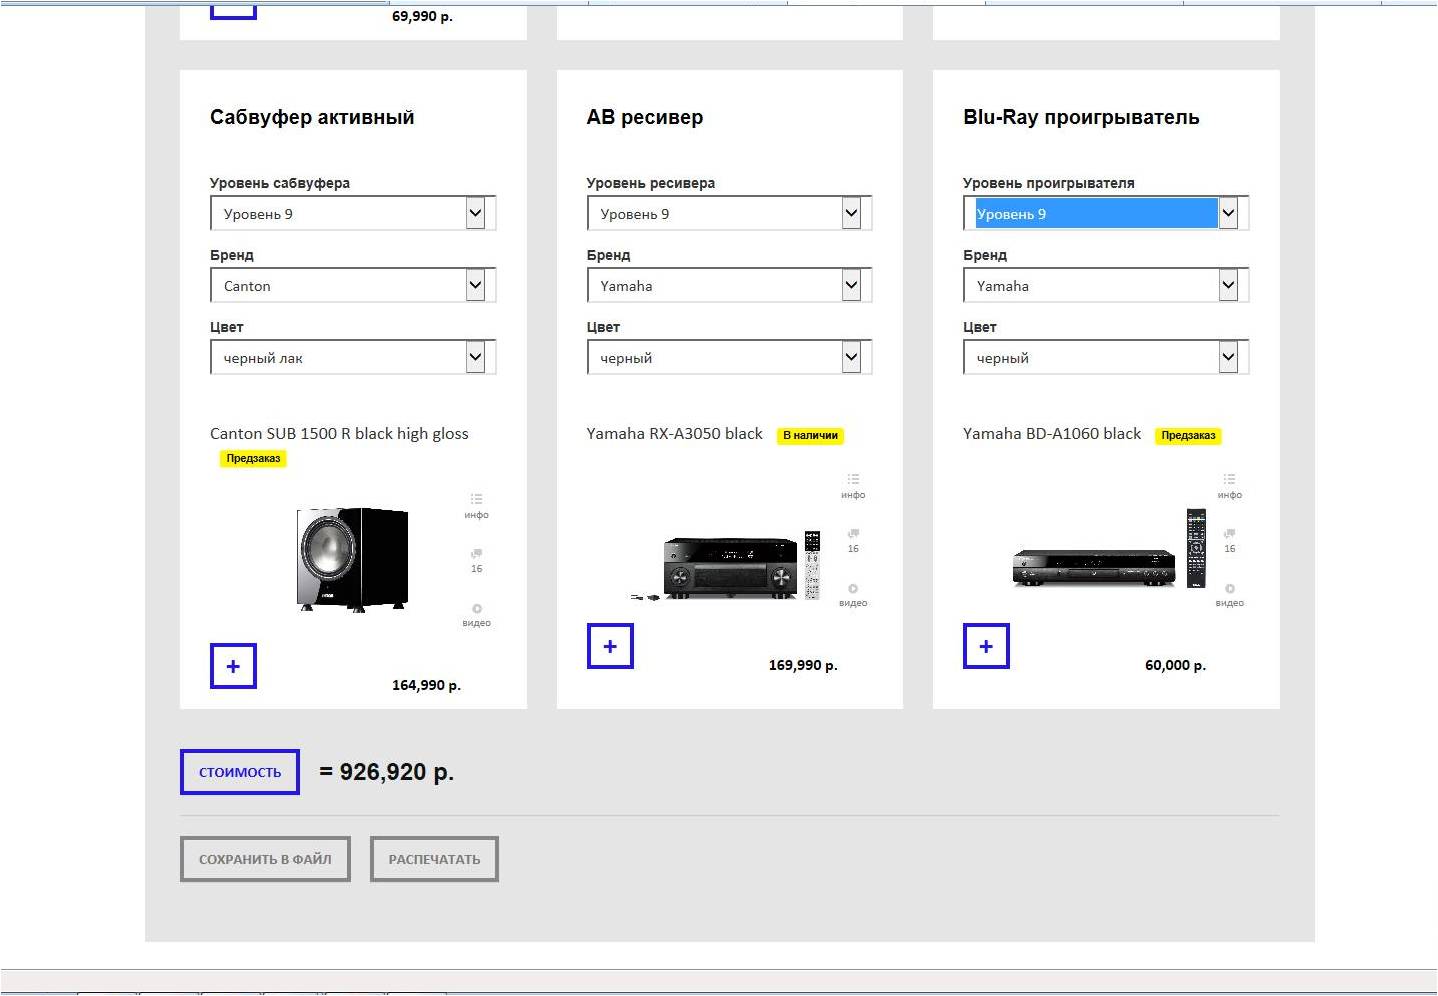
Task: Click the 164,990 р. price
Action: pyautogui.click(x=426, y=685)
